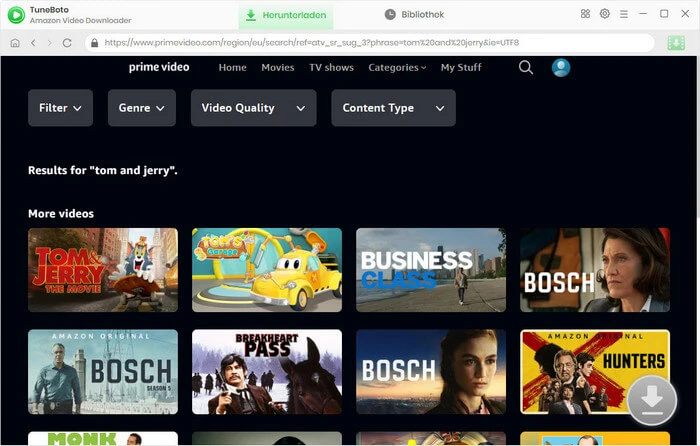Open Bosch Season 5 thumbnail
Screen dimensions: 700x446
(103, 372)
